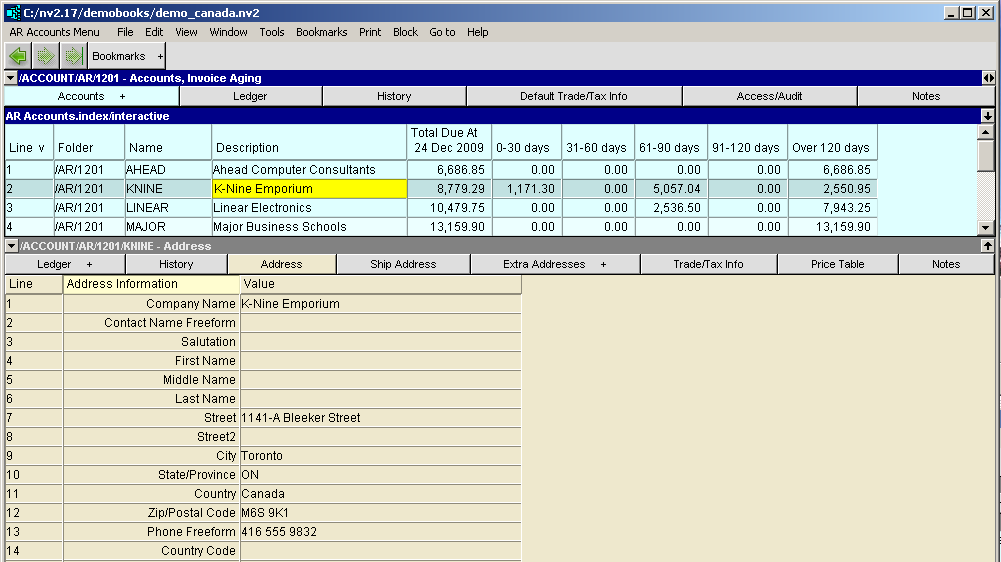Click the green back arrow icon
The image size is (1001, 562).
[18, 56]
